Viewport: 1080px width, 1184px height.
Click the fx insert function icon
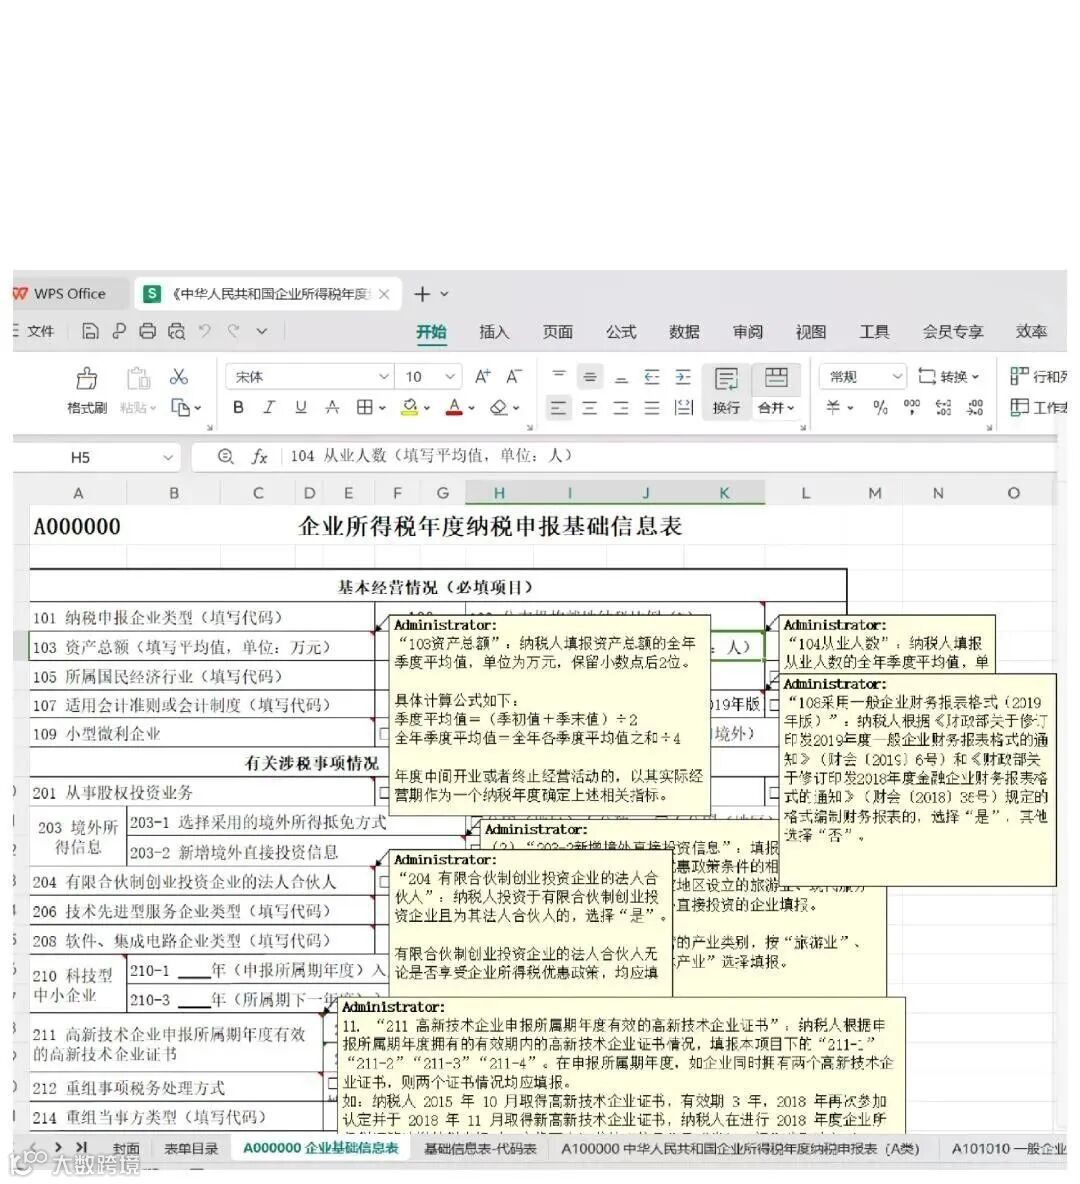259,456
